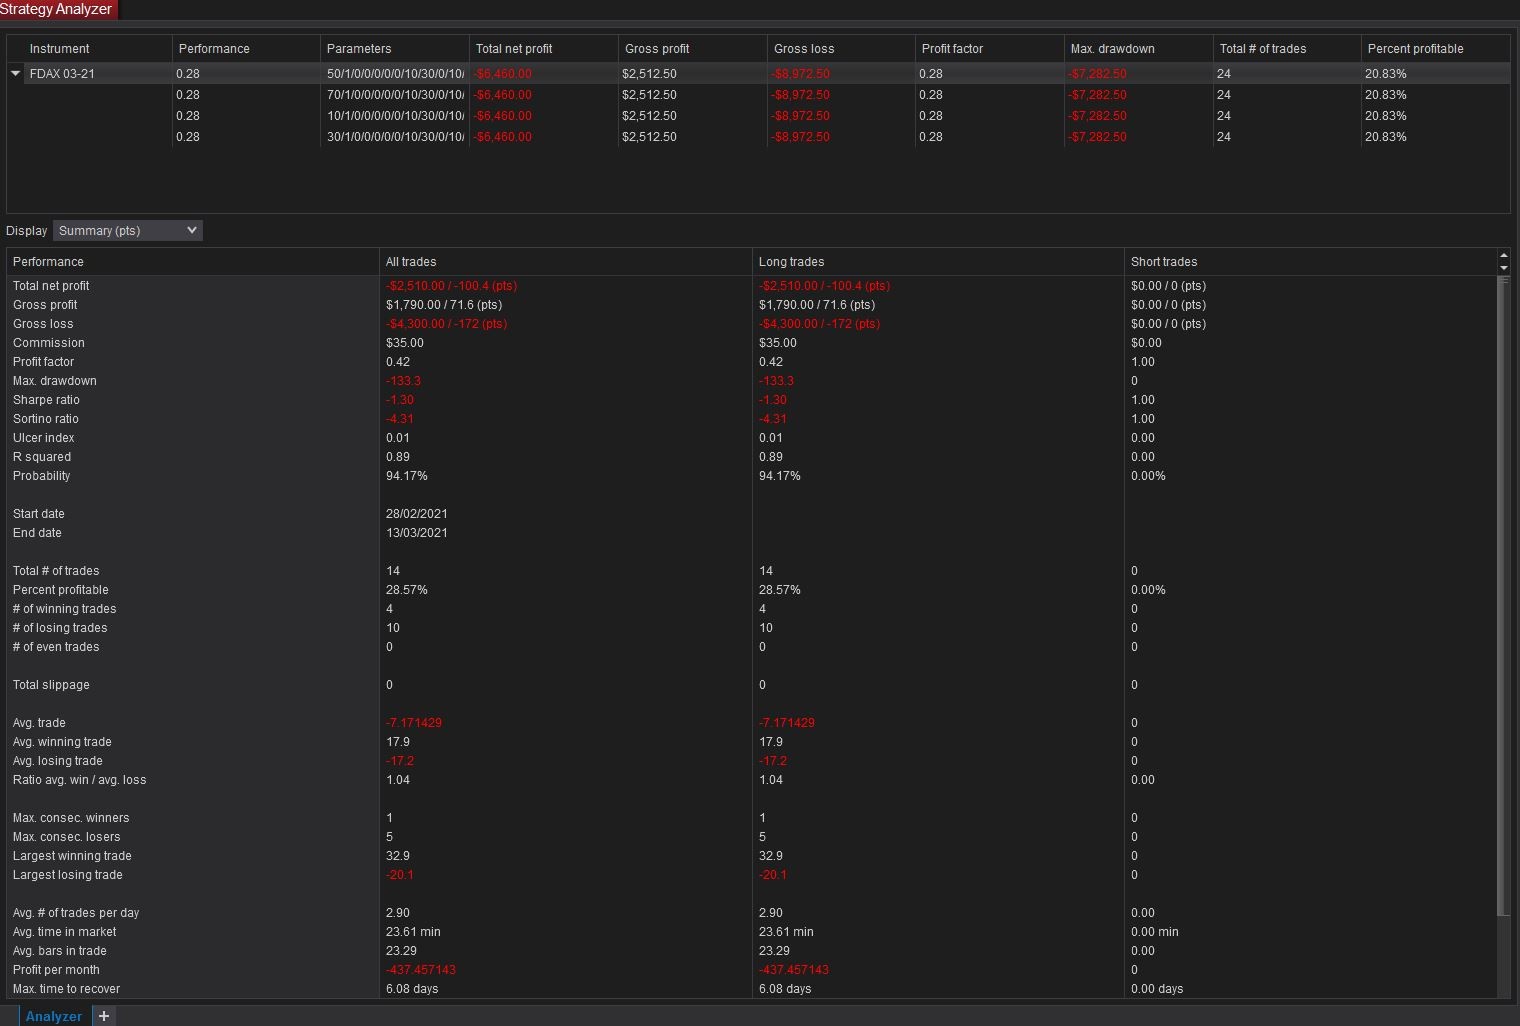Image resolution: width=1520 pixels, height=1026 pixels.
Task: Open the Summary (pts) display dropdown
Action: (125, 230)
